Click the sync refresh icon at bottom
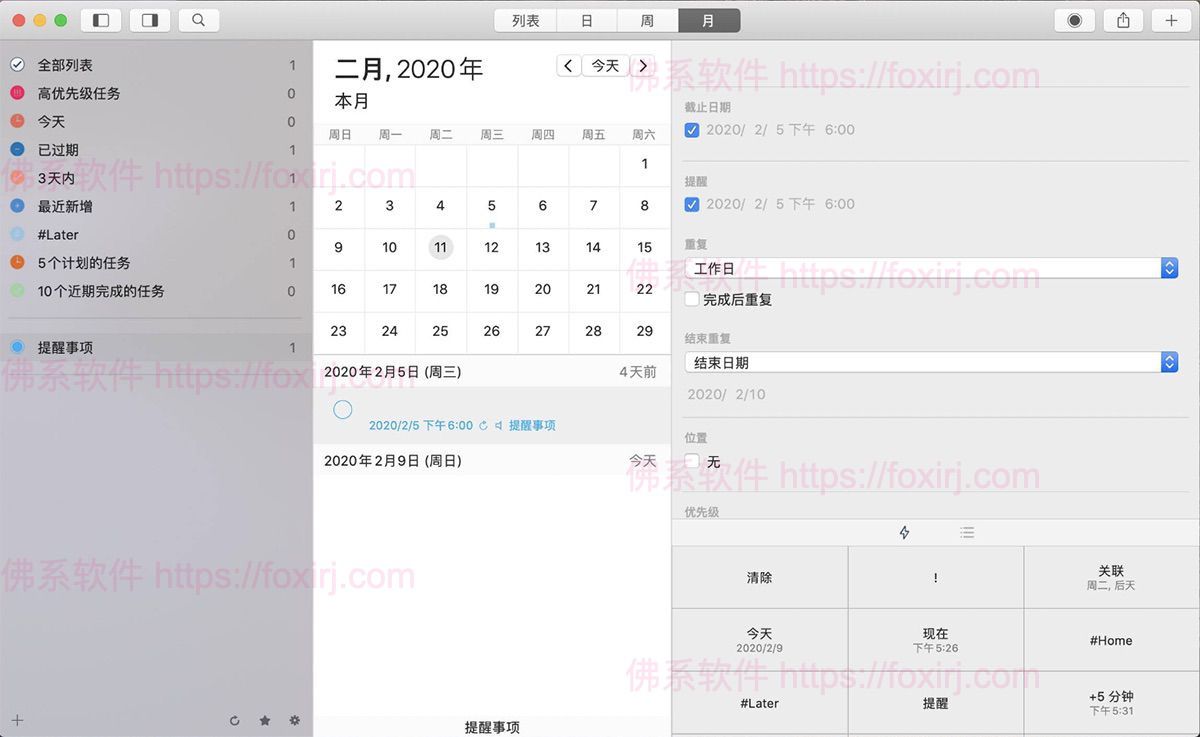Screen dimensions: 1200x737 [x=235, y=720]
